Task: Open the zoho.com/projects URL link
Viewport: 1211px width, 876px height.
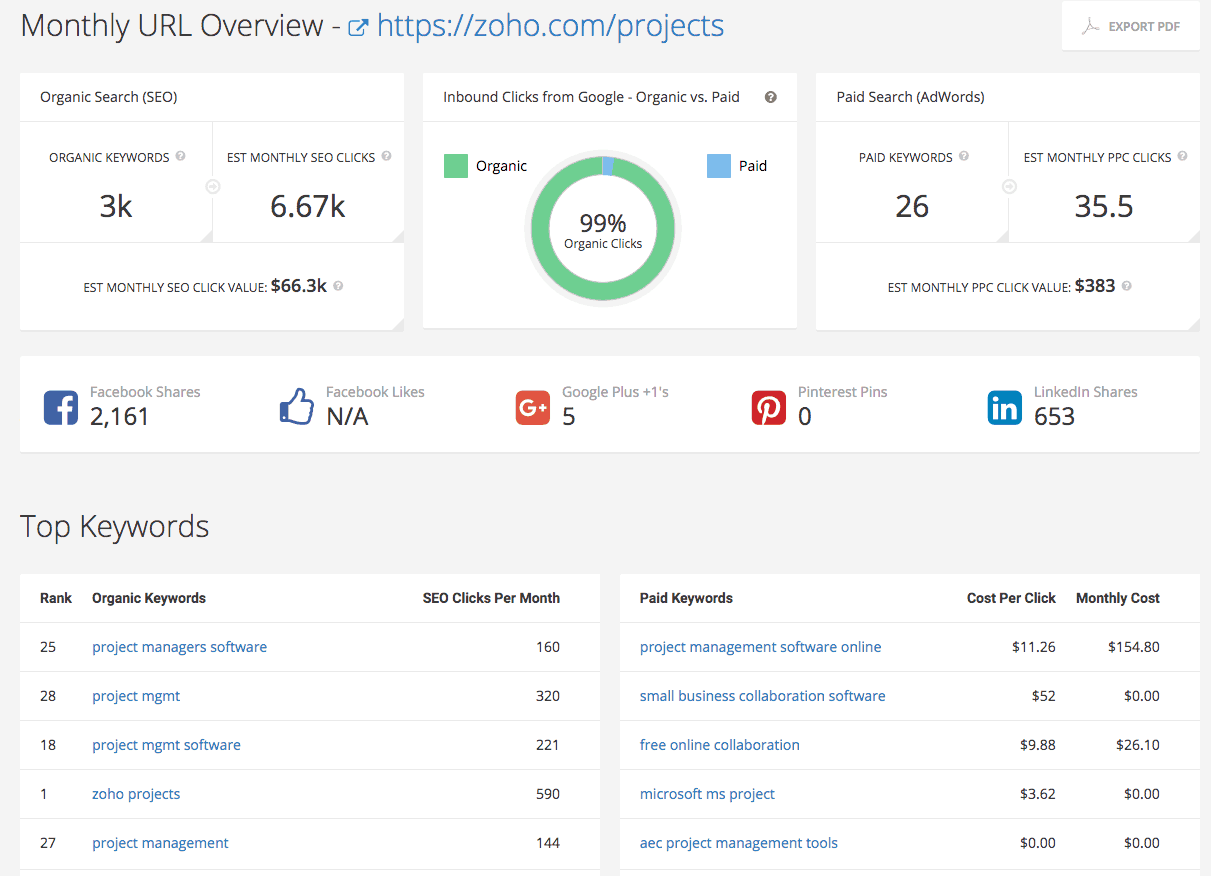Action: [550, 26]
